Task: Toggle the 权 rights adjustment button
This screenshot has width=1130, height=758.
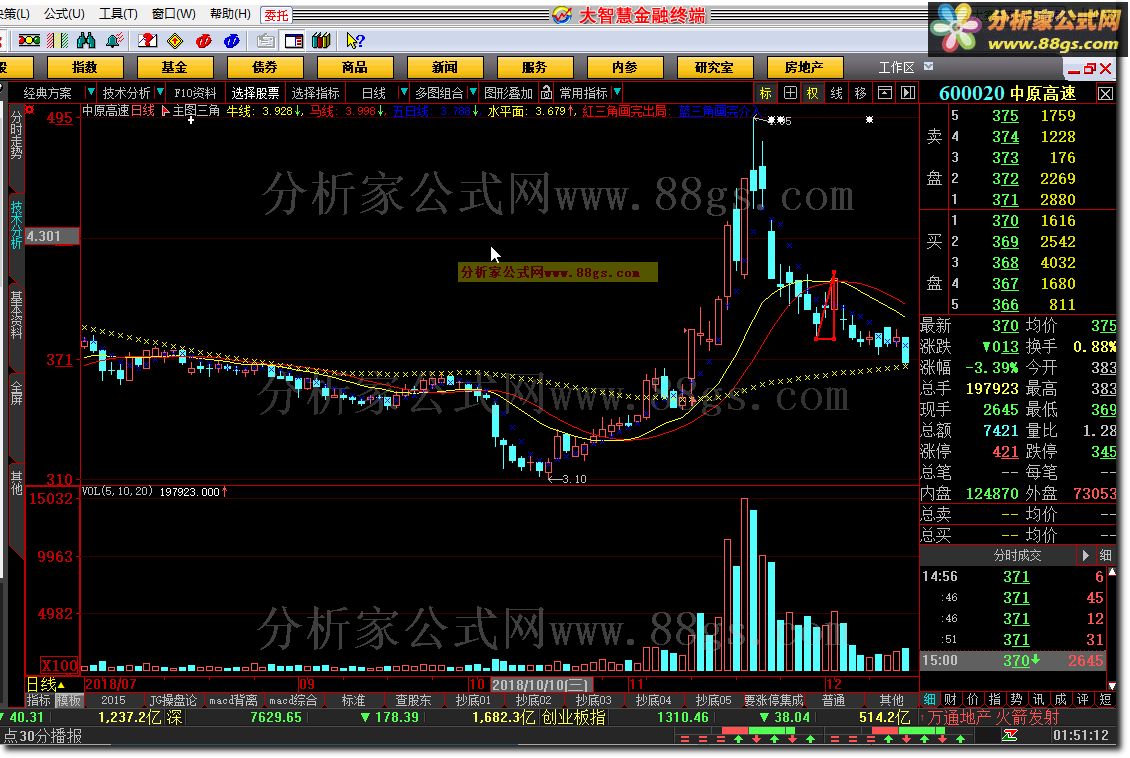Action: point(812,93)
